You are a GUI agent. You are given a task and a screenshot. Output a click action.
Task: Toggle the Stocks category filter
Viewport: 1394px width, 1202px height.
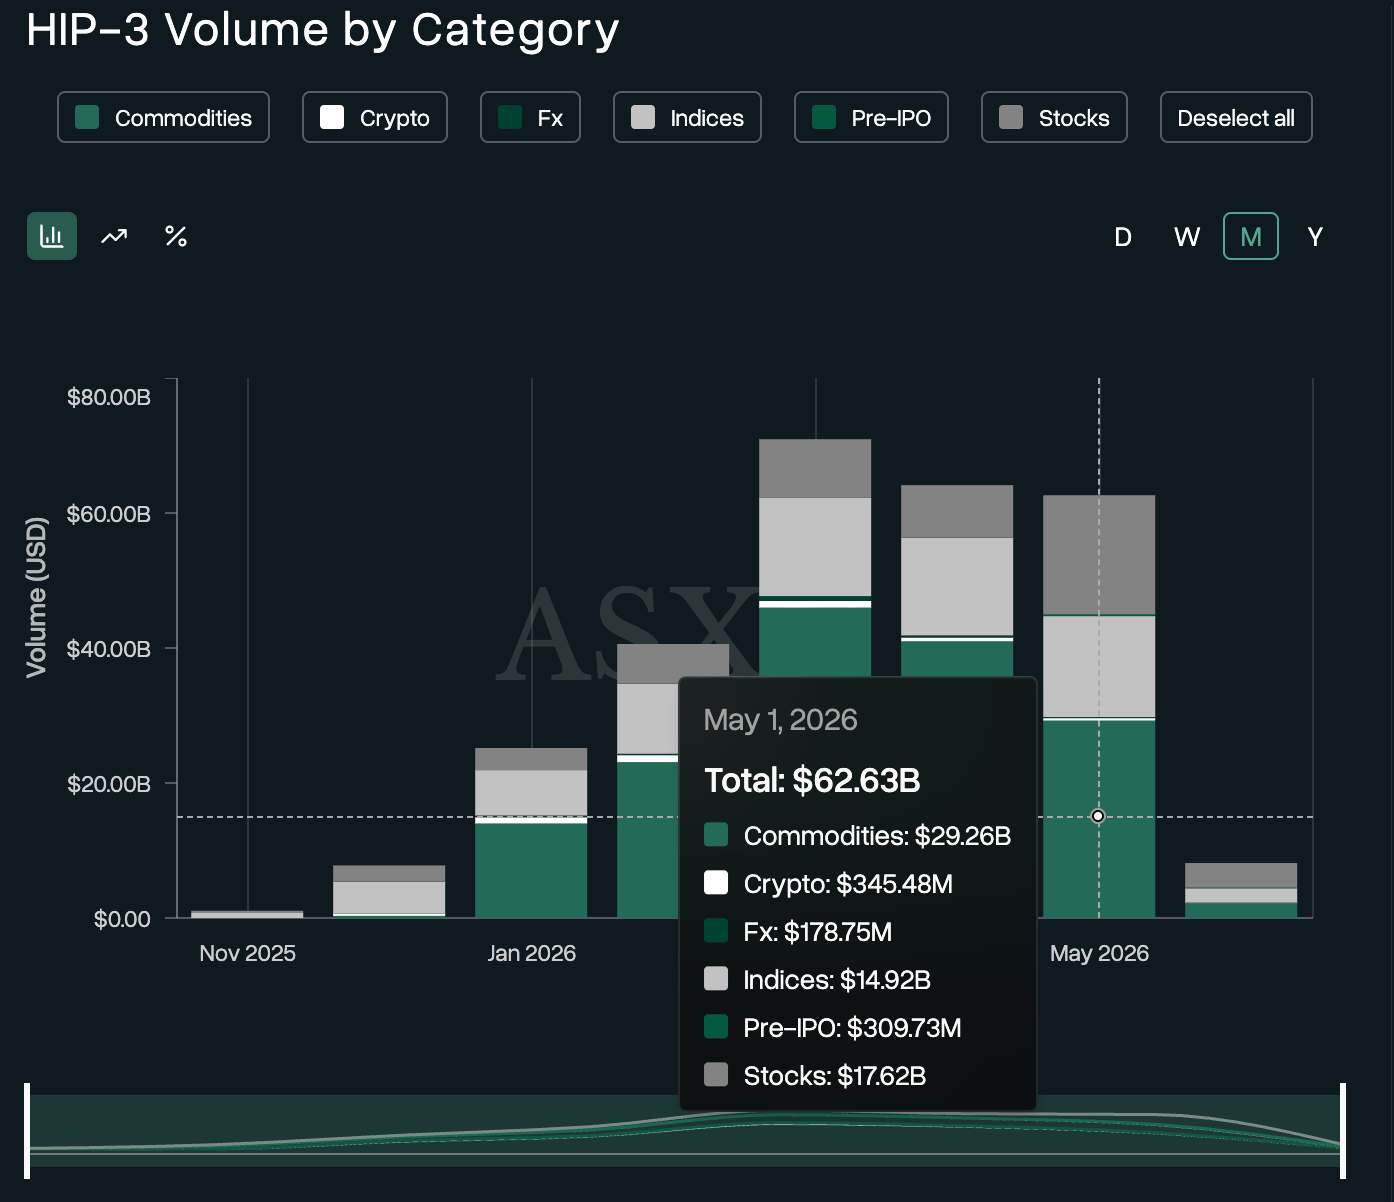tap(1054, 117)
